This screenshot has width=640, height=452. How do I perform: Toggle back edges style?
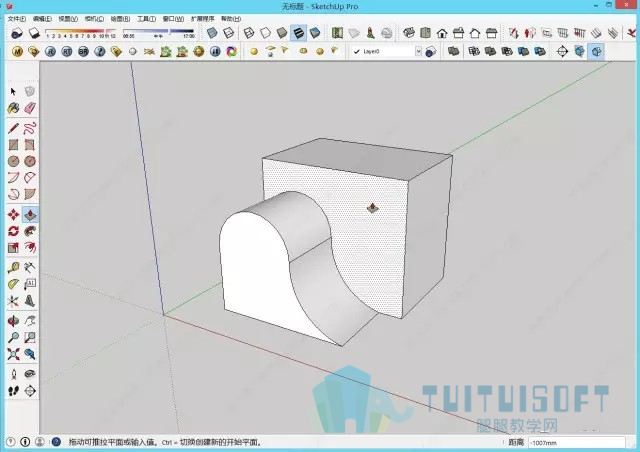pos(229,33)
